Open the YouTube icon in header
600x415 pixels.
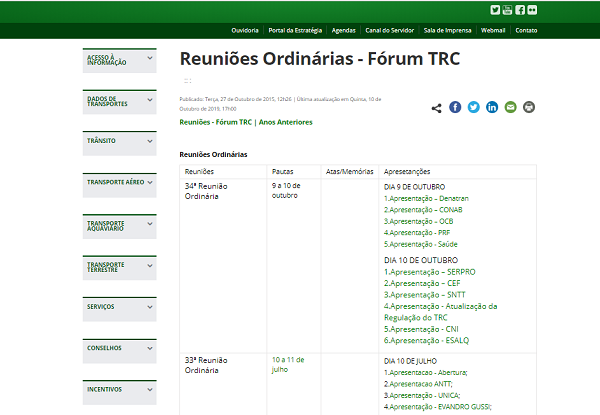508,10
